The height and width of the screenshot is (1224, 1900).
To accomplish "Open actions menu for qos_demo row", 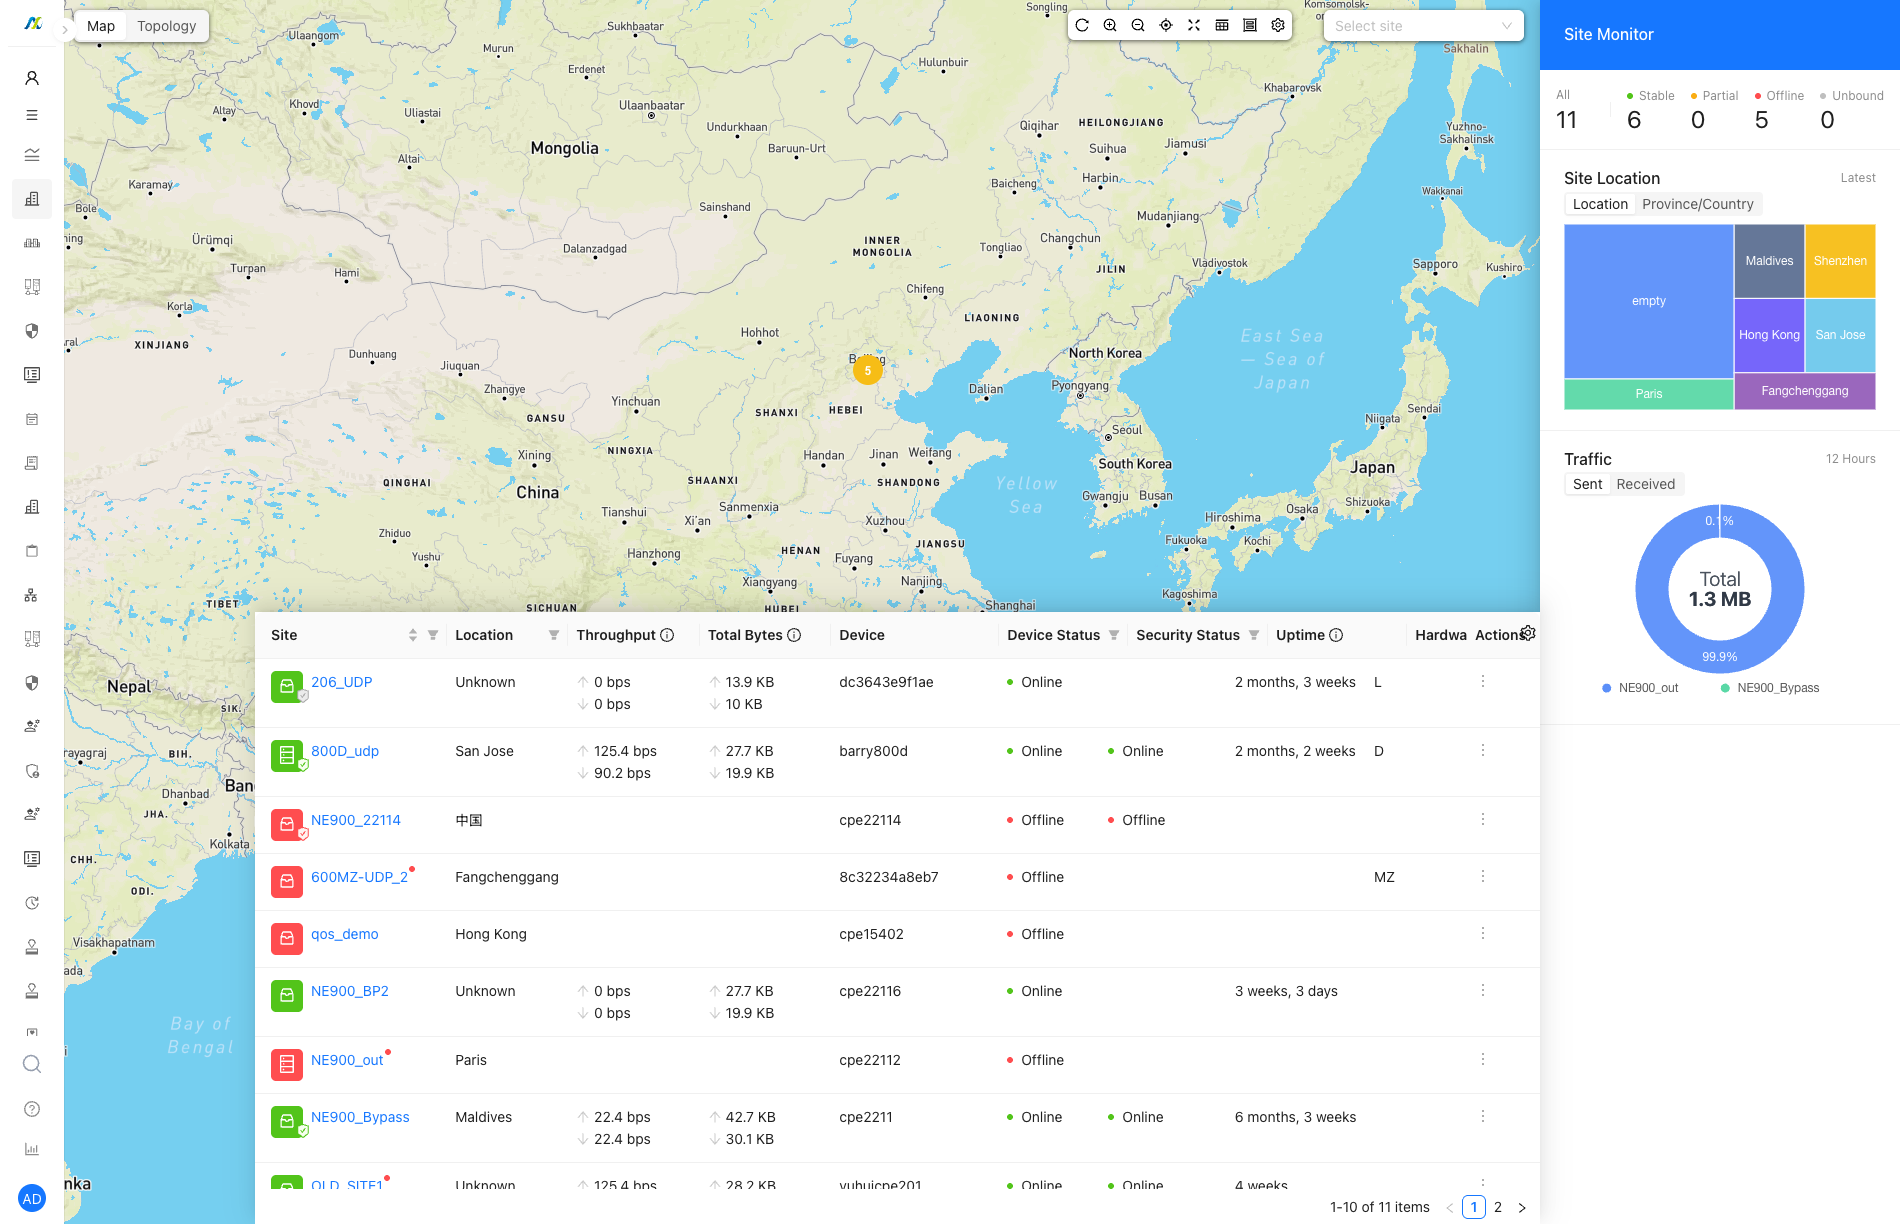I will pyautogui.click(x=1483, y=933).
